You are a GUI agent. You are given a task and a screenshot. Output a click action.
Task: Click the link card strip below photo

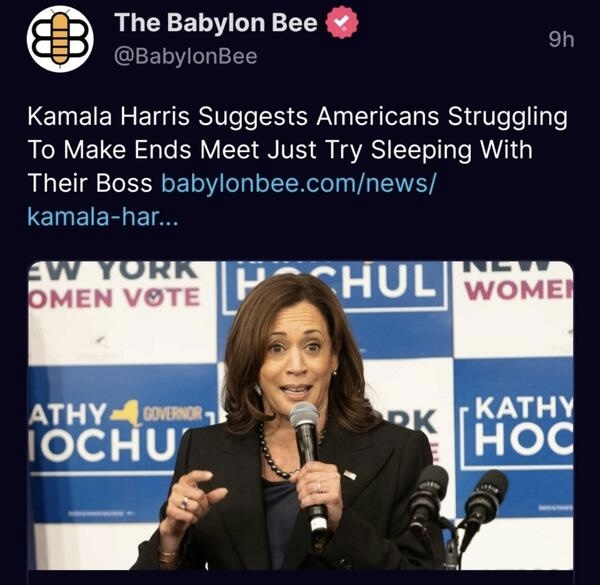301,577
